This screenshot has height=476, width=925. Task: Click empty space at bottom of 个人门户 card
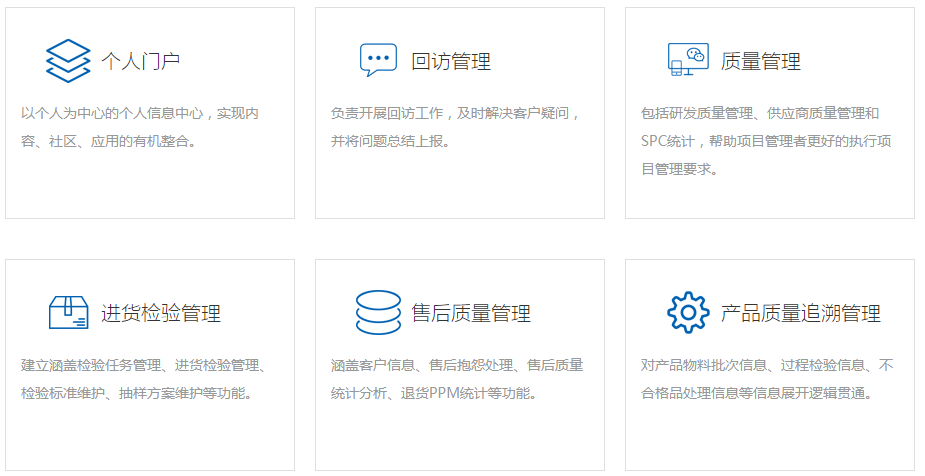tap(150, 190)
